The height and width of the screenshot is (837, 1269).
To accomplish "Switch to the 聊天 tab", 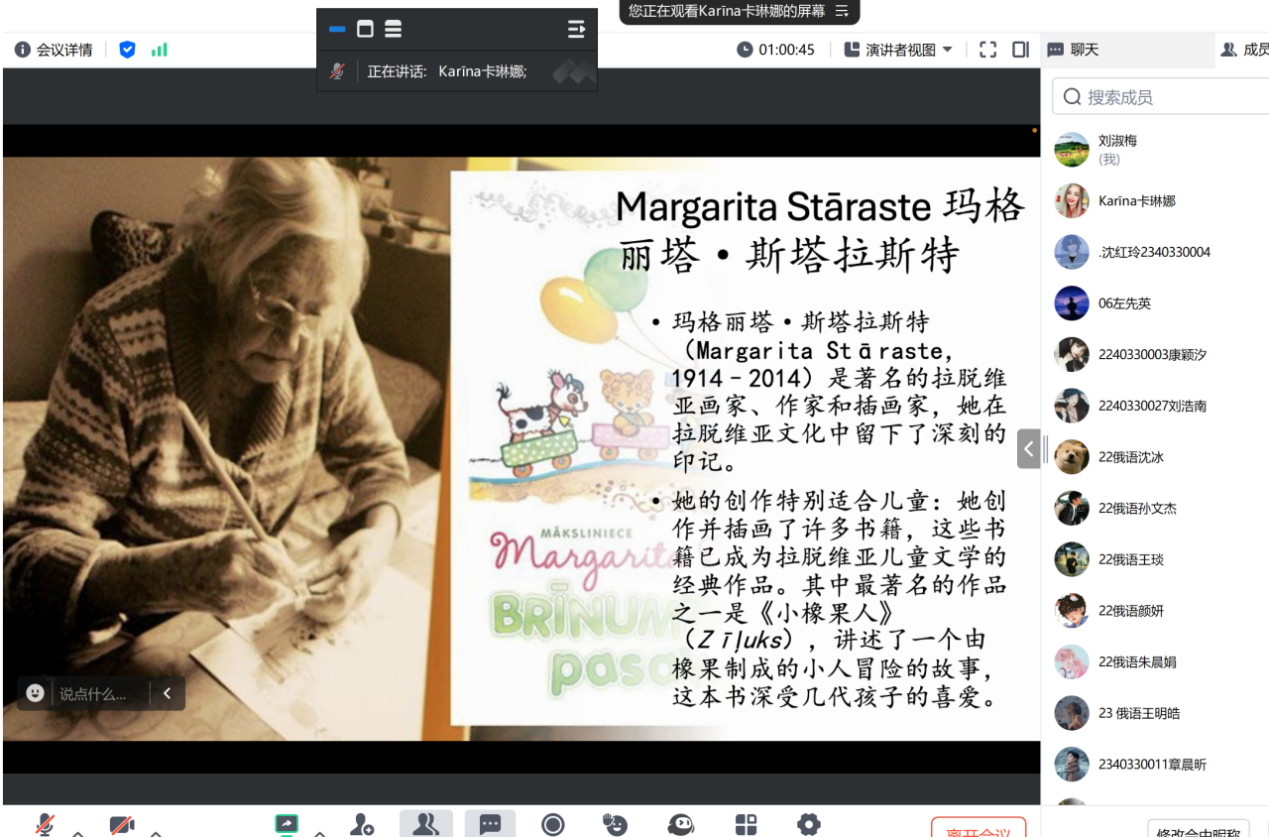I will point(1074,49).
